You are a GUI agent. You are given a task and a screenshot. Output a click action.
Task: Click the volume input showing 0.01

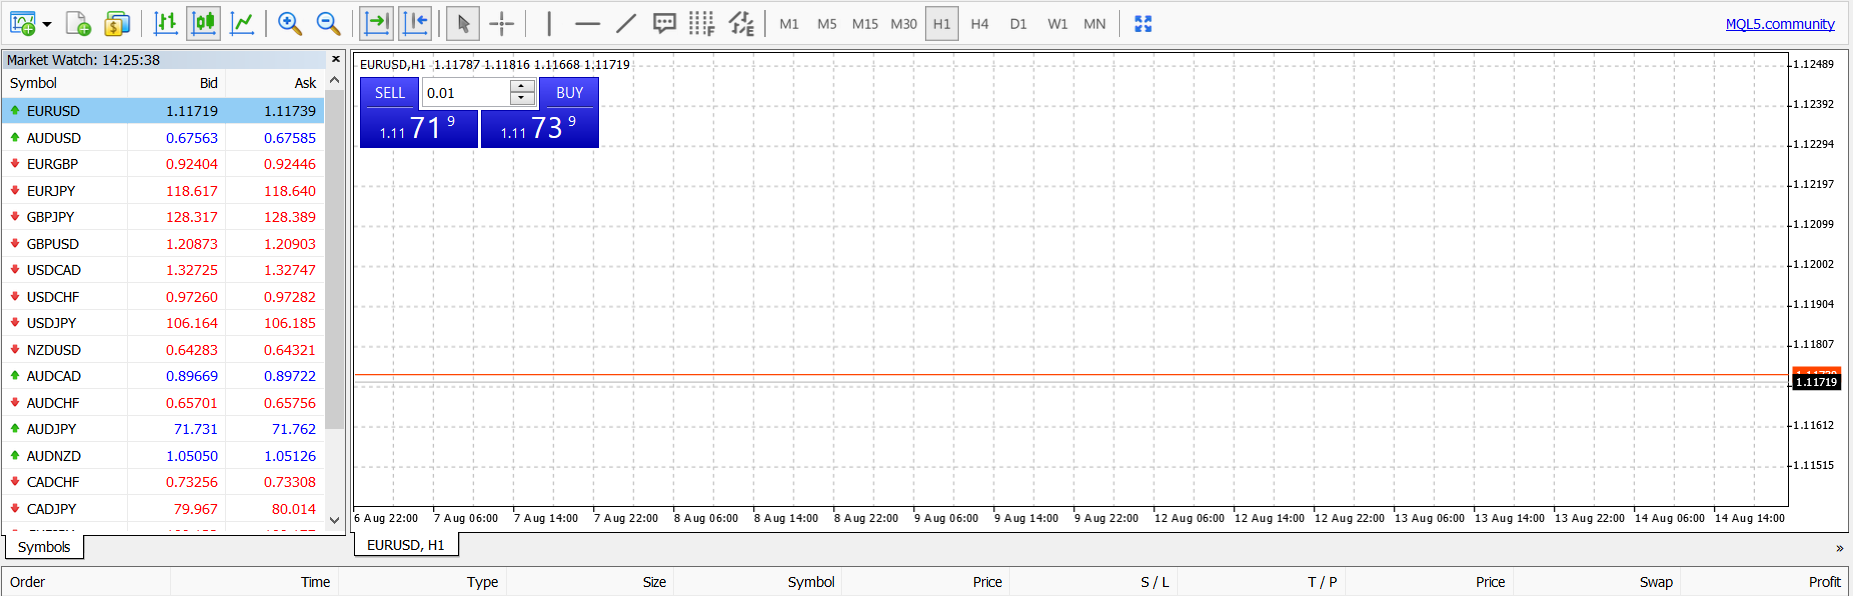(466, 93)
